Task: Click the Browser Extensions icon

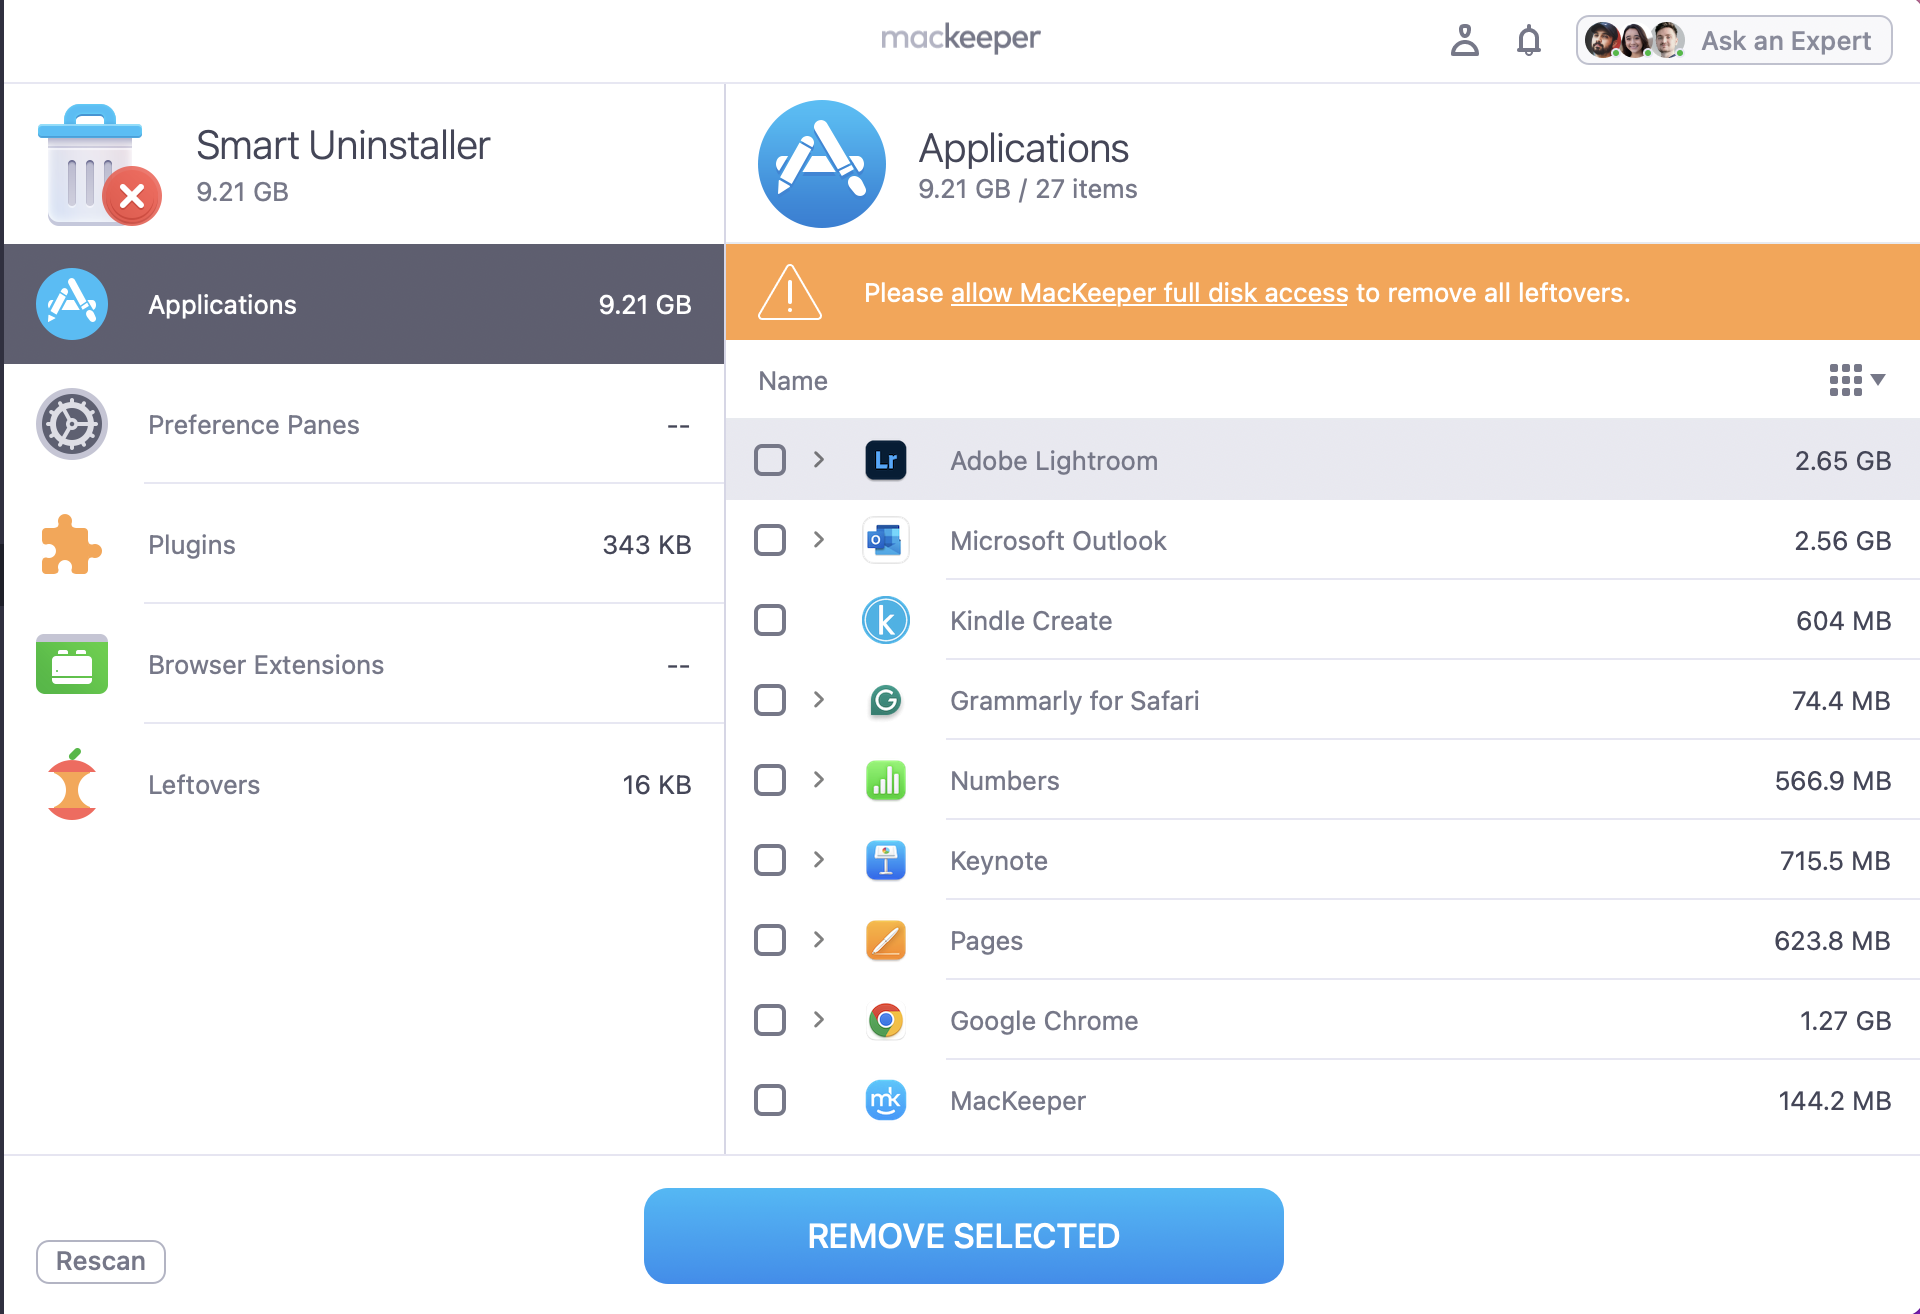Action: coord(71,664)
